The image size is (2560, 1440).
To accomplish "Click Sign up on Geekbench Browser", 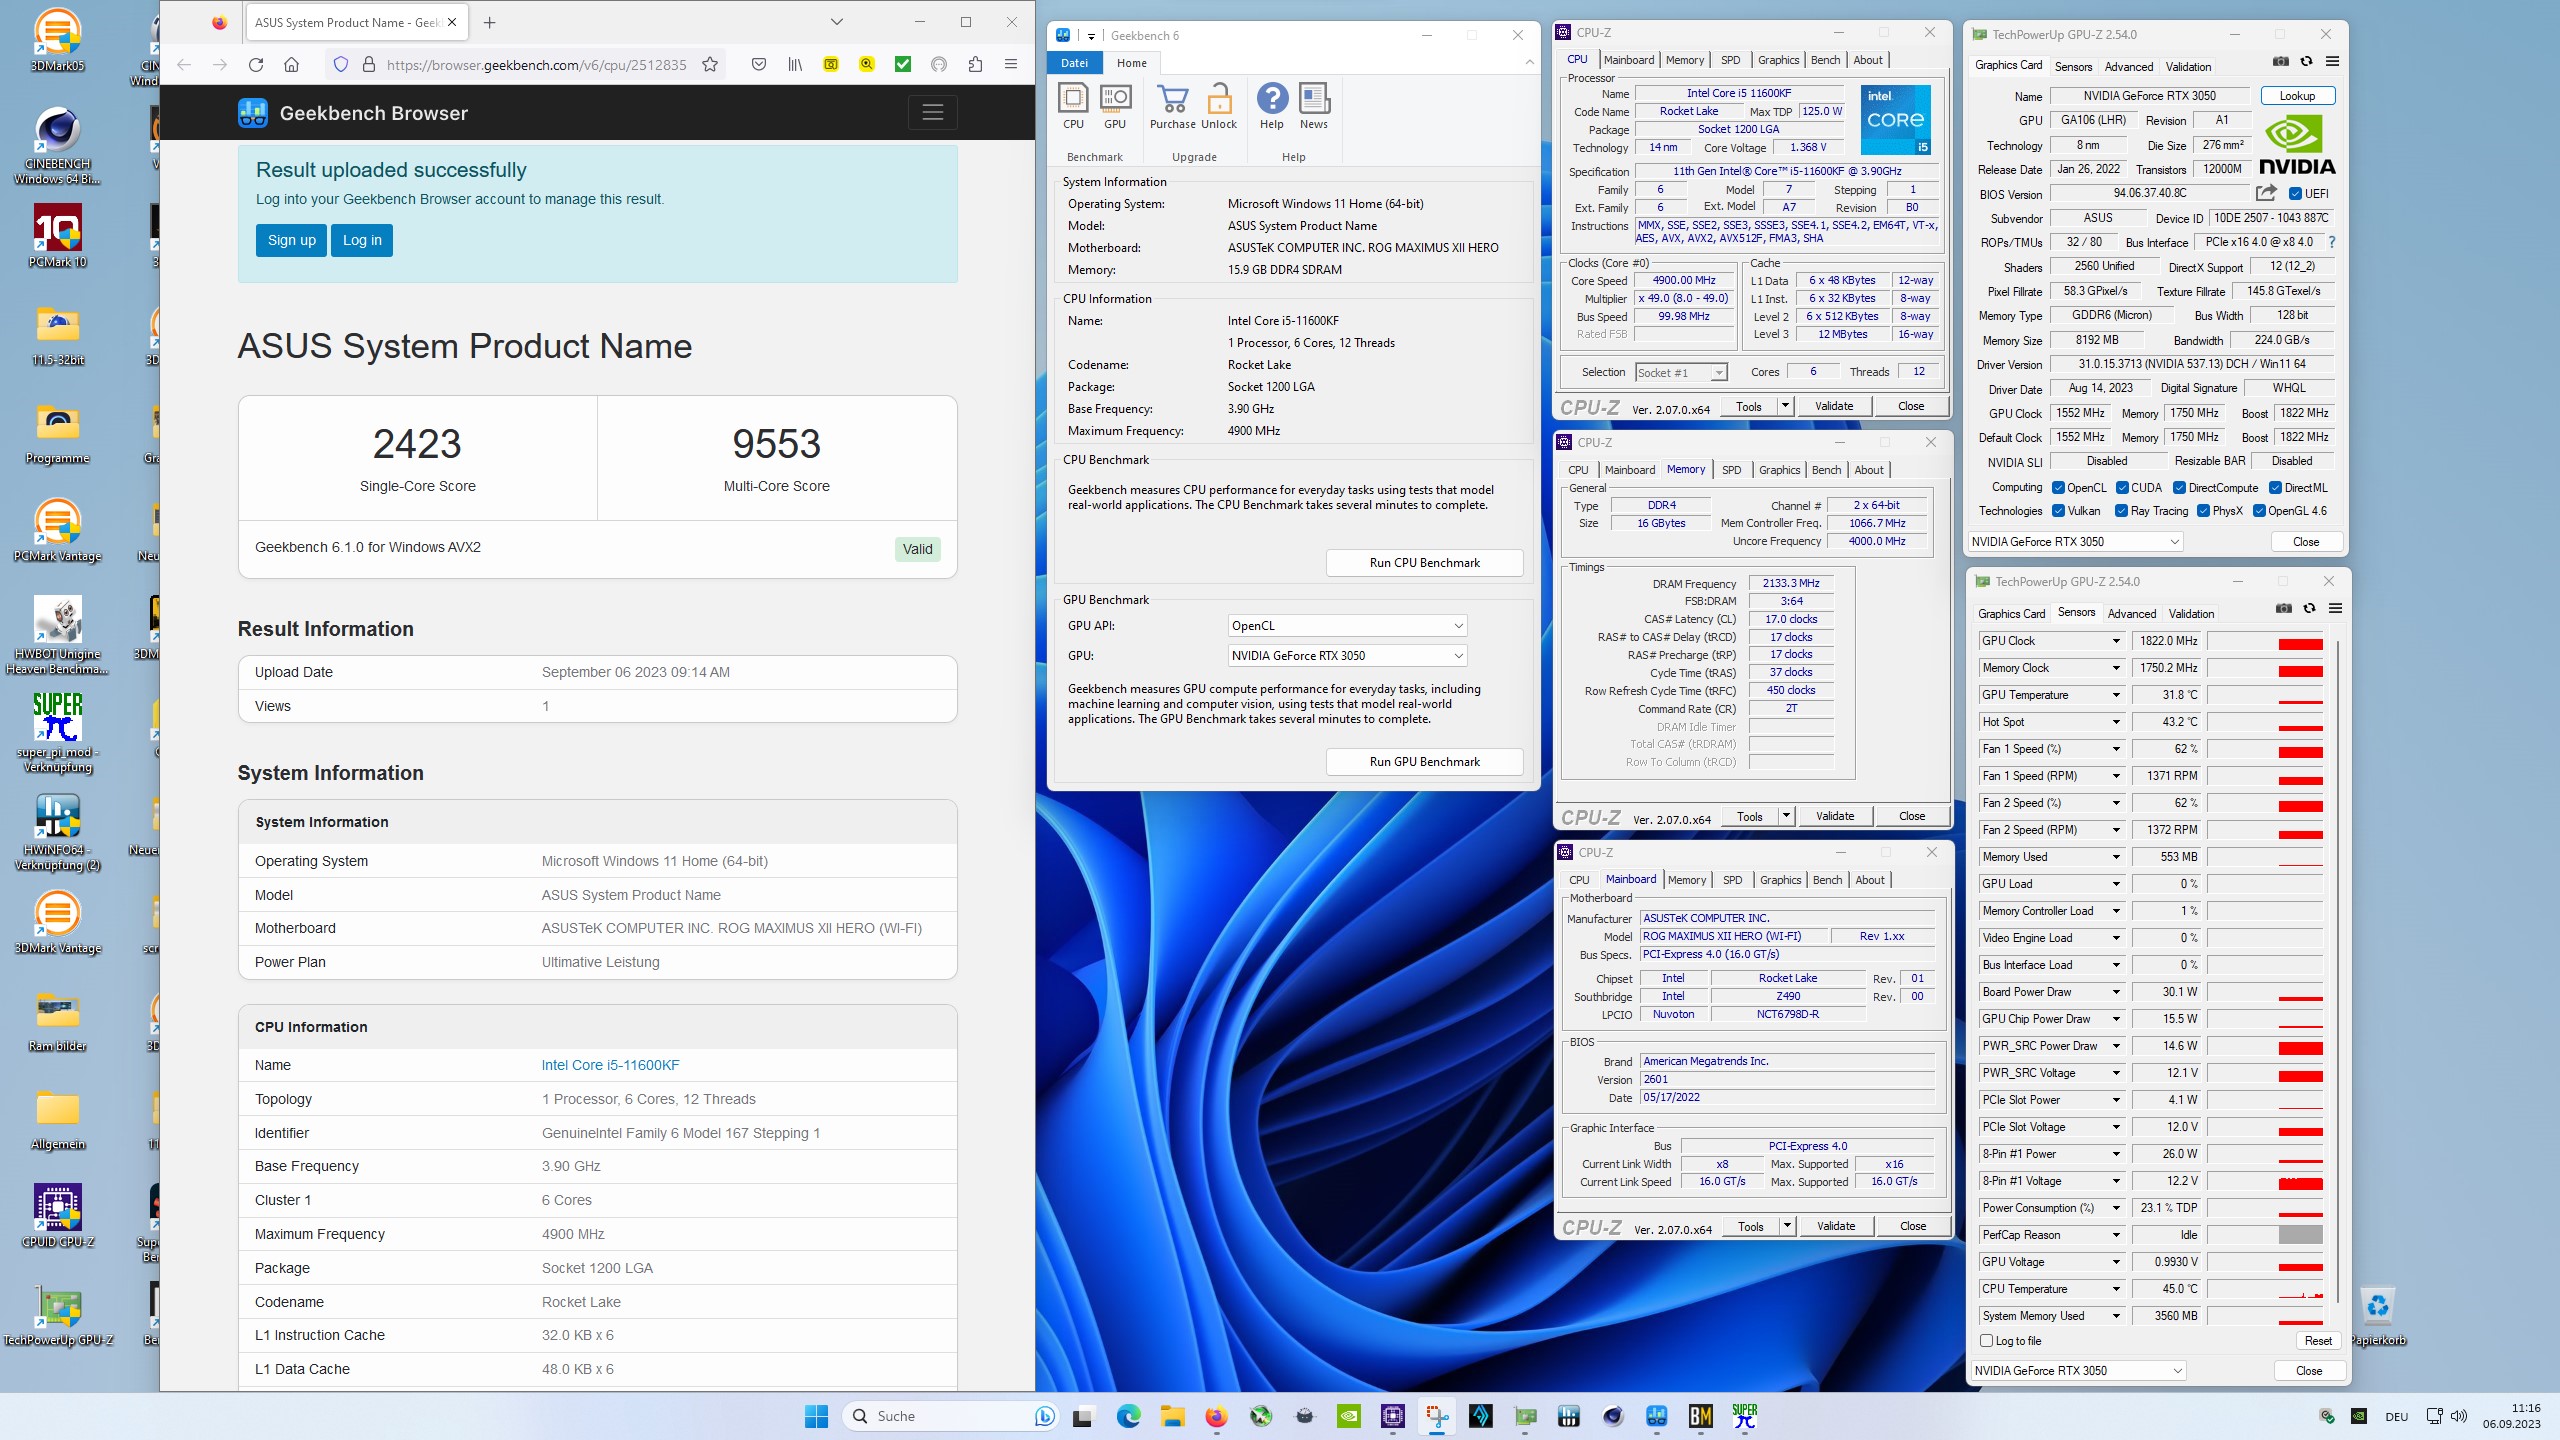I will [x=291, y=240].
